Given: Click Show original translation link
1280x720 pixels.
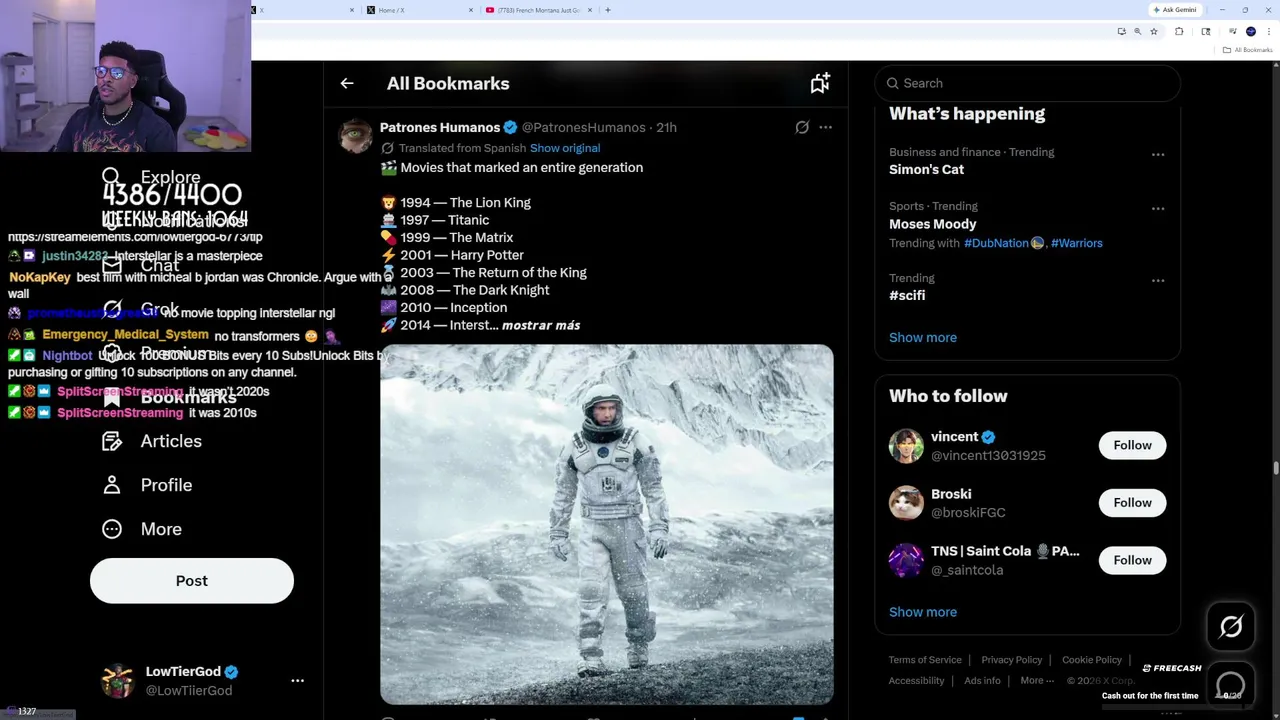Looking at the screenshot, I should click(565, 148).
